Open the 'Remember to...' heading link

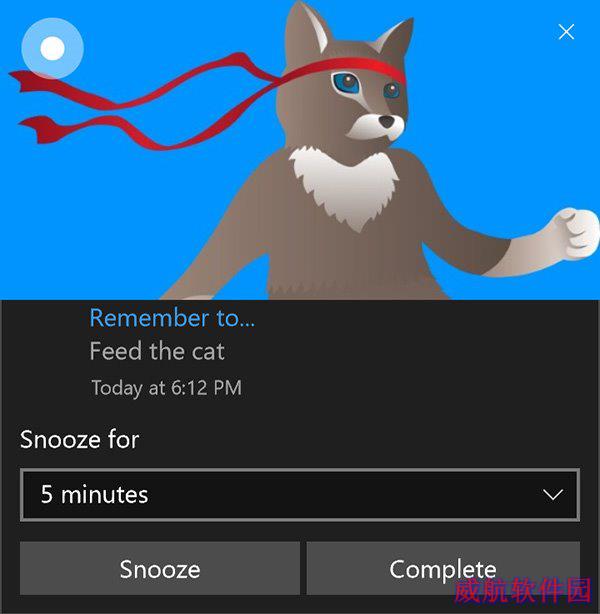172,318
